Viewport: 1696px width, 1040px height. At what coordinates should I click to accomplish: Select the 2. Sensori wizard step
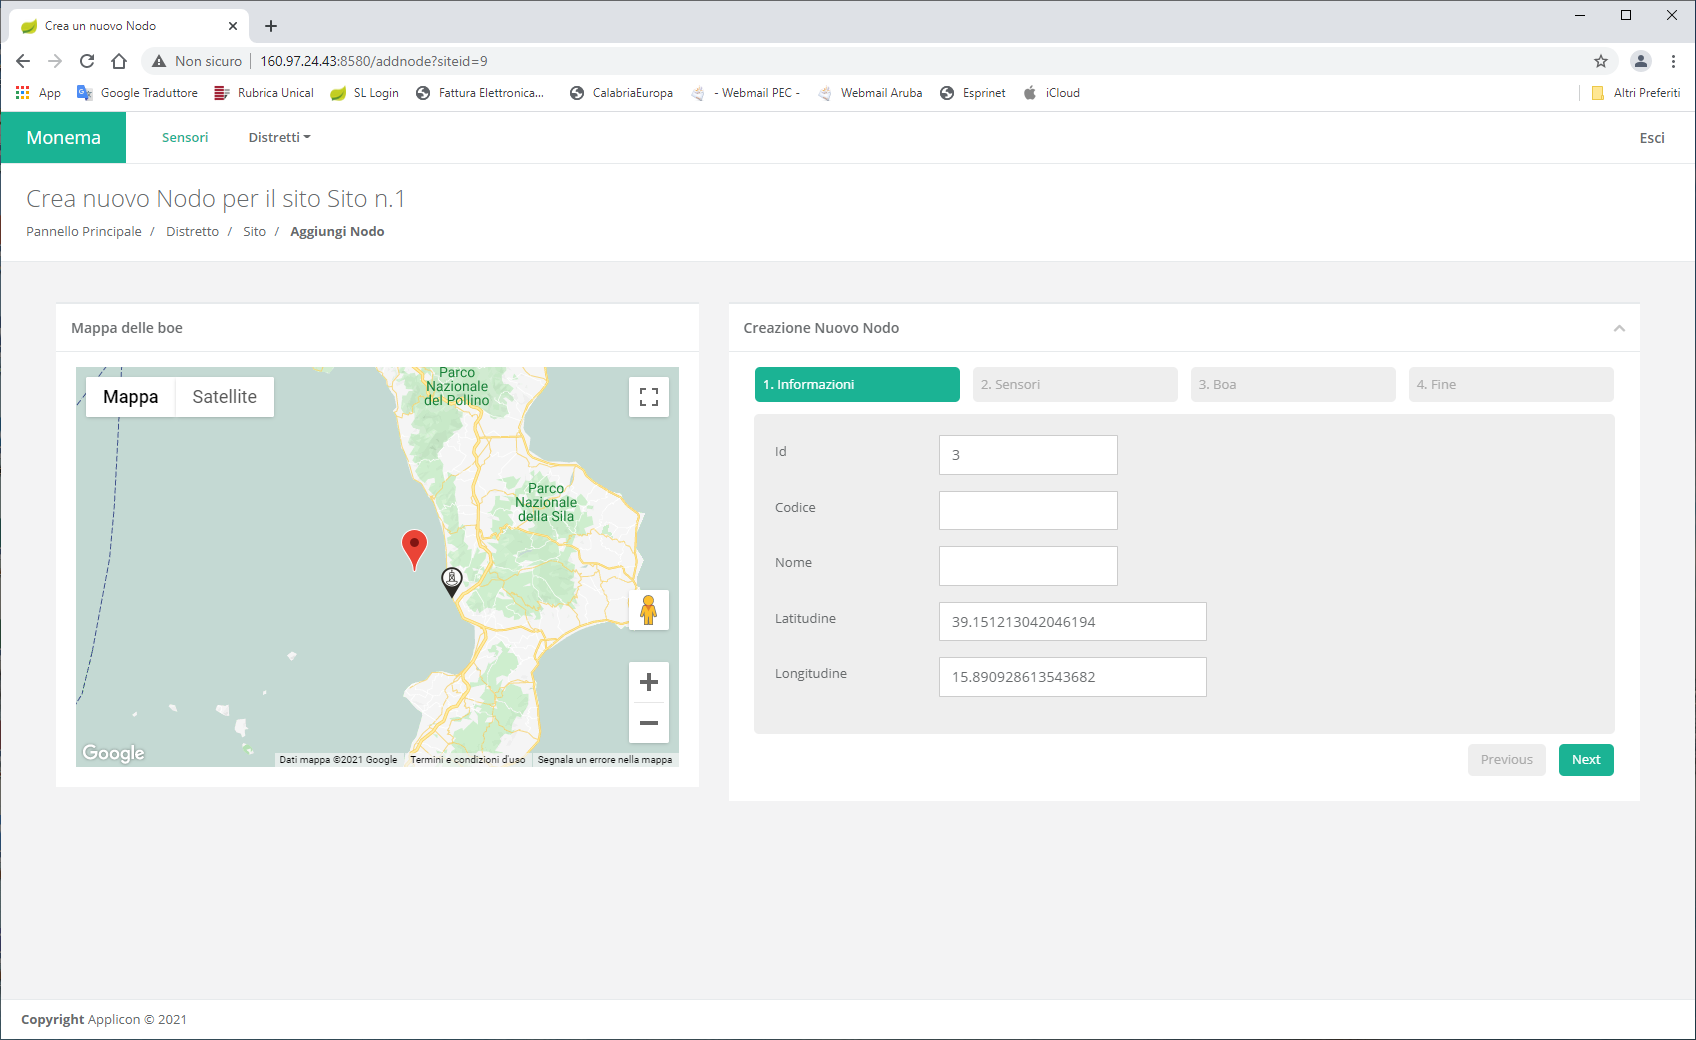coord(1074,384)
